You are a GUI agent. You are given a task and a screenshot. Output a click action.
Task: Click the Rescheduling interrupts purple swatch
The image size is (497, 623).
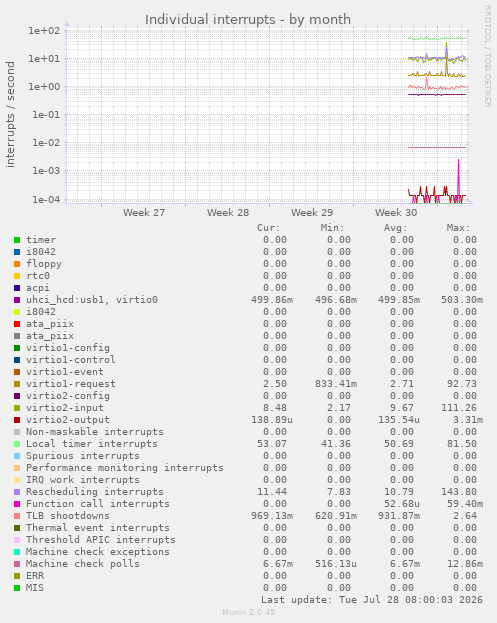[17, 492]
